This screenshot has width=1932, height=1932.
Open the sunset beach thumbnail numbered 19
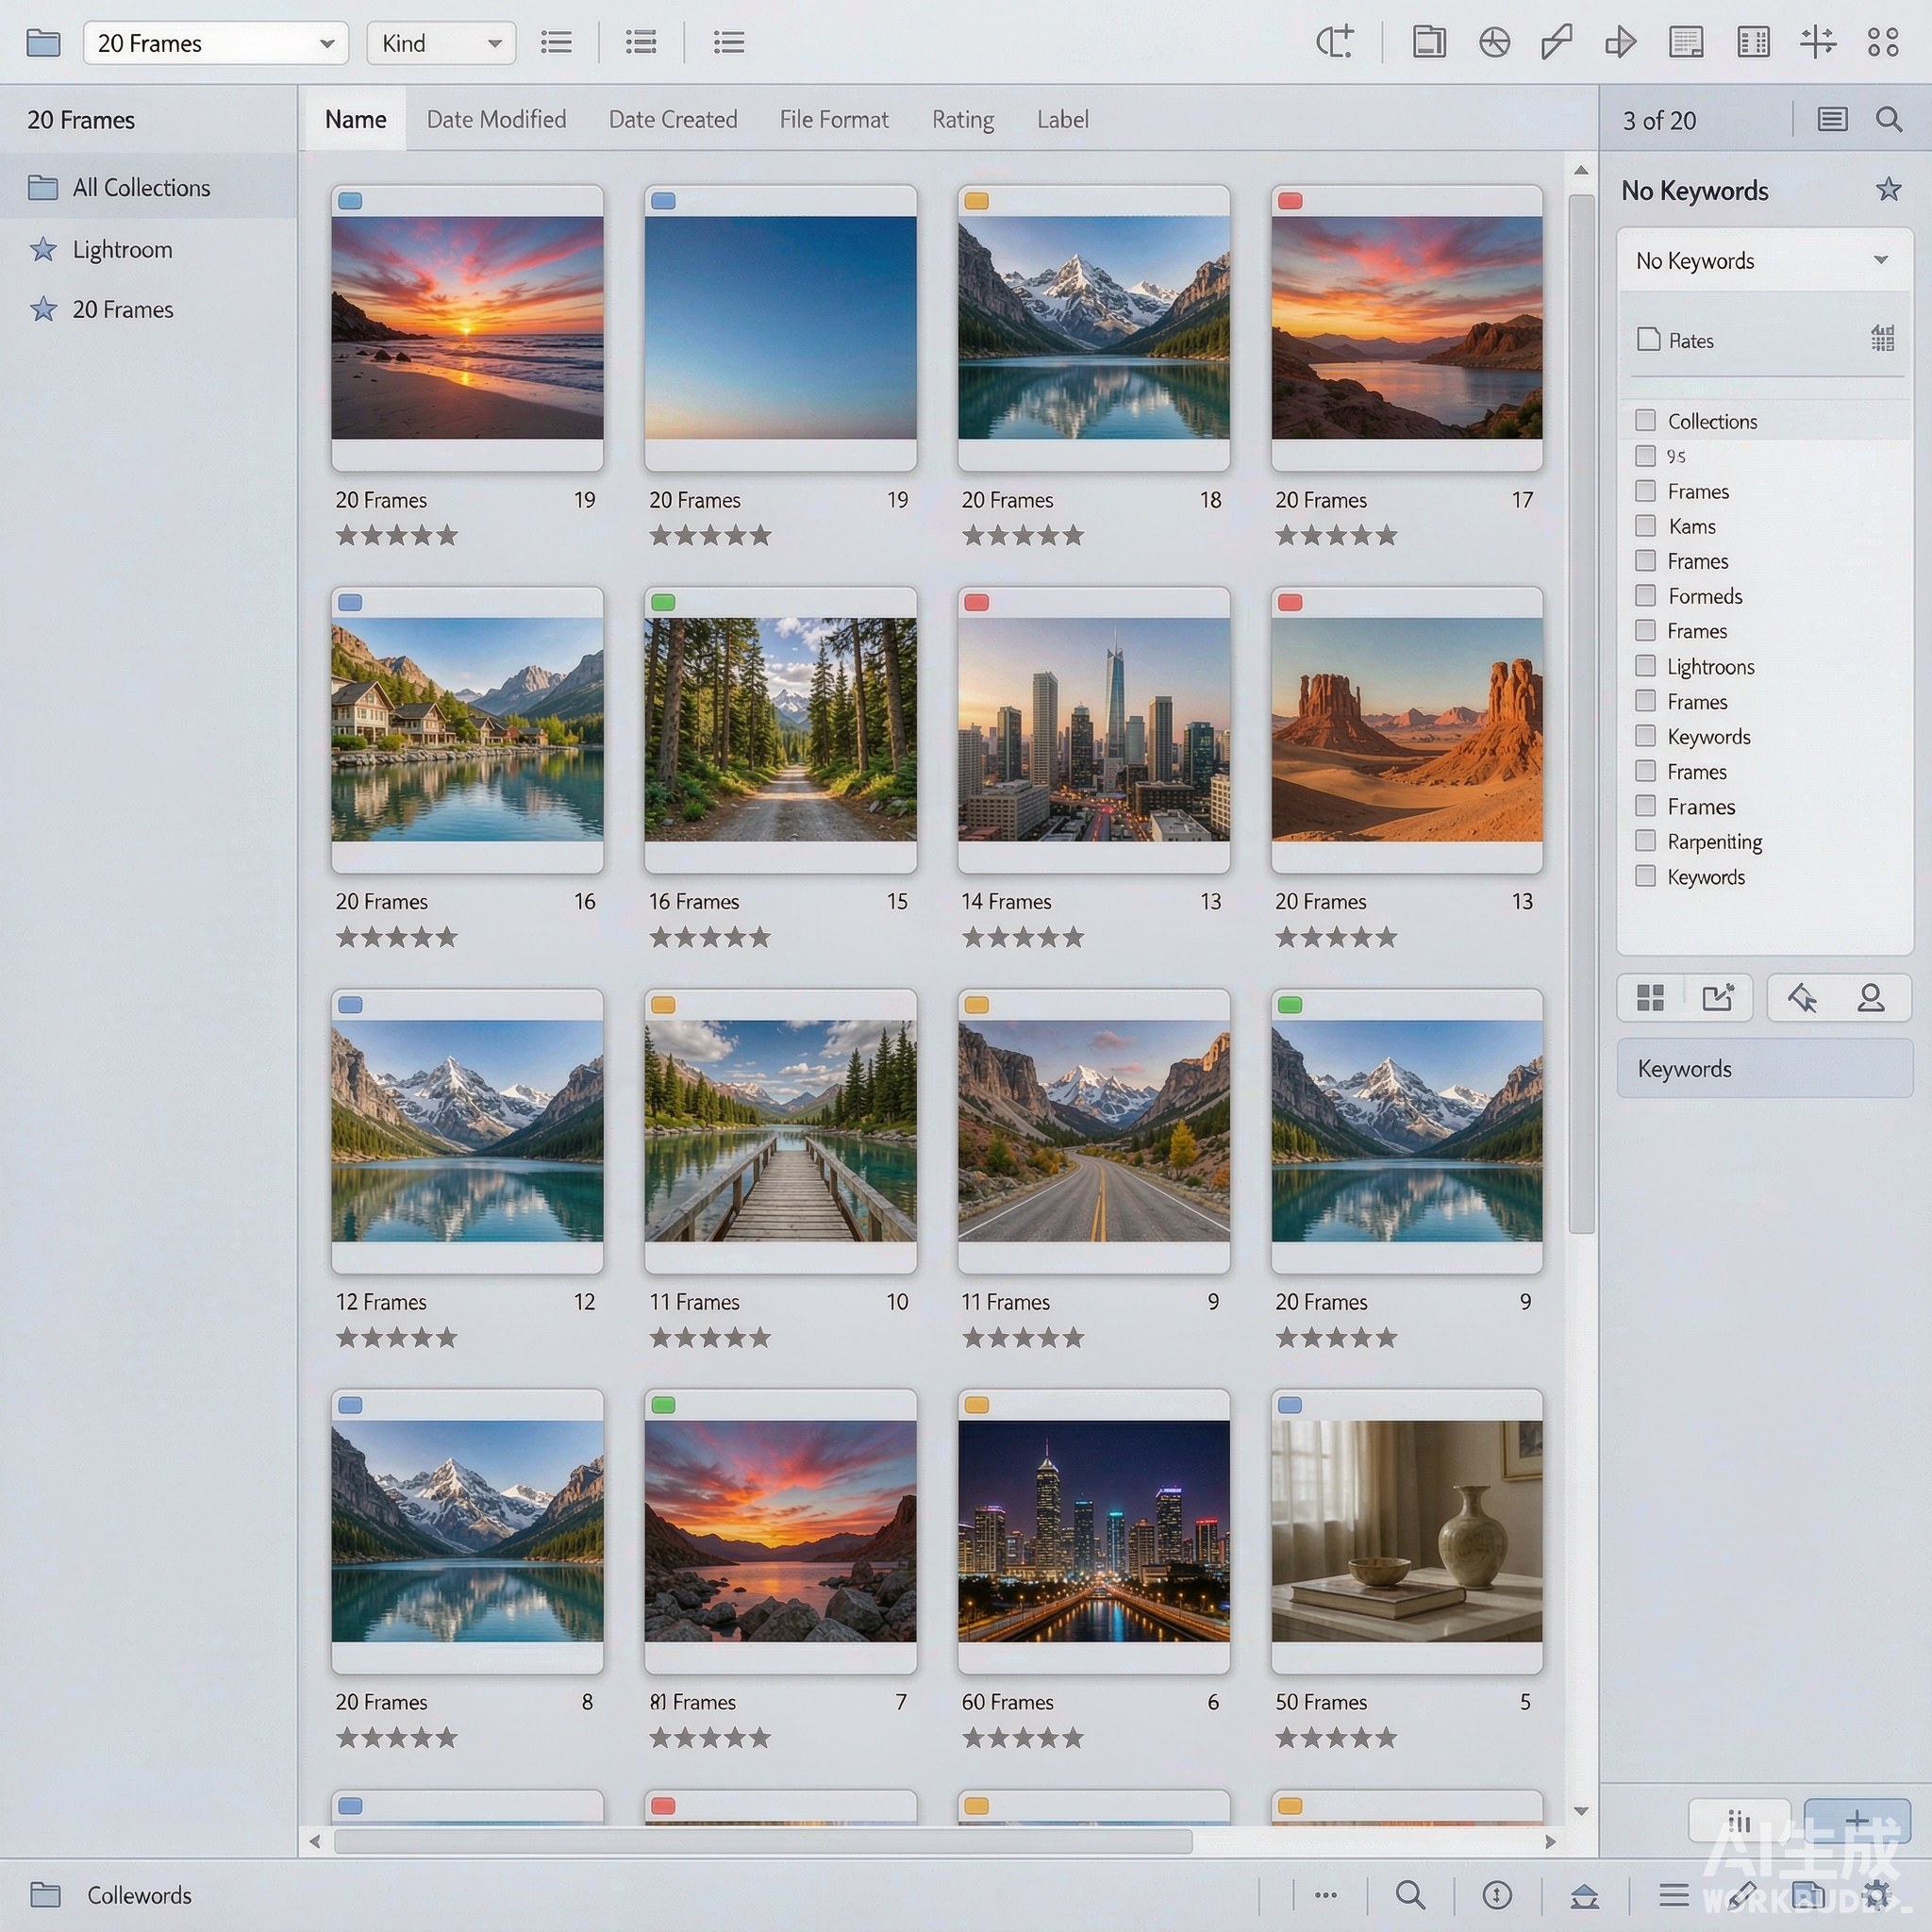pyautogui.click(x=467, y=328)
